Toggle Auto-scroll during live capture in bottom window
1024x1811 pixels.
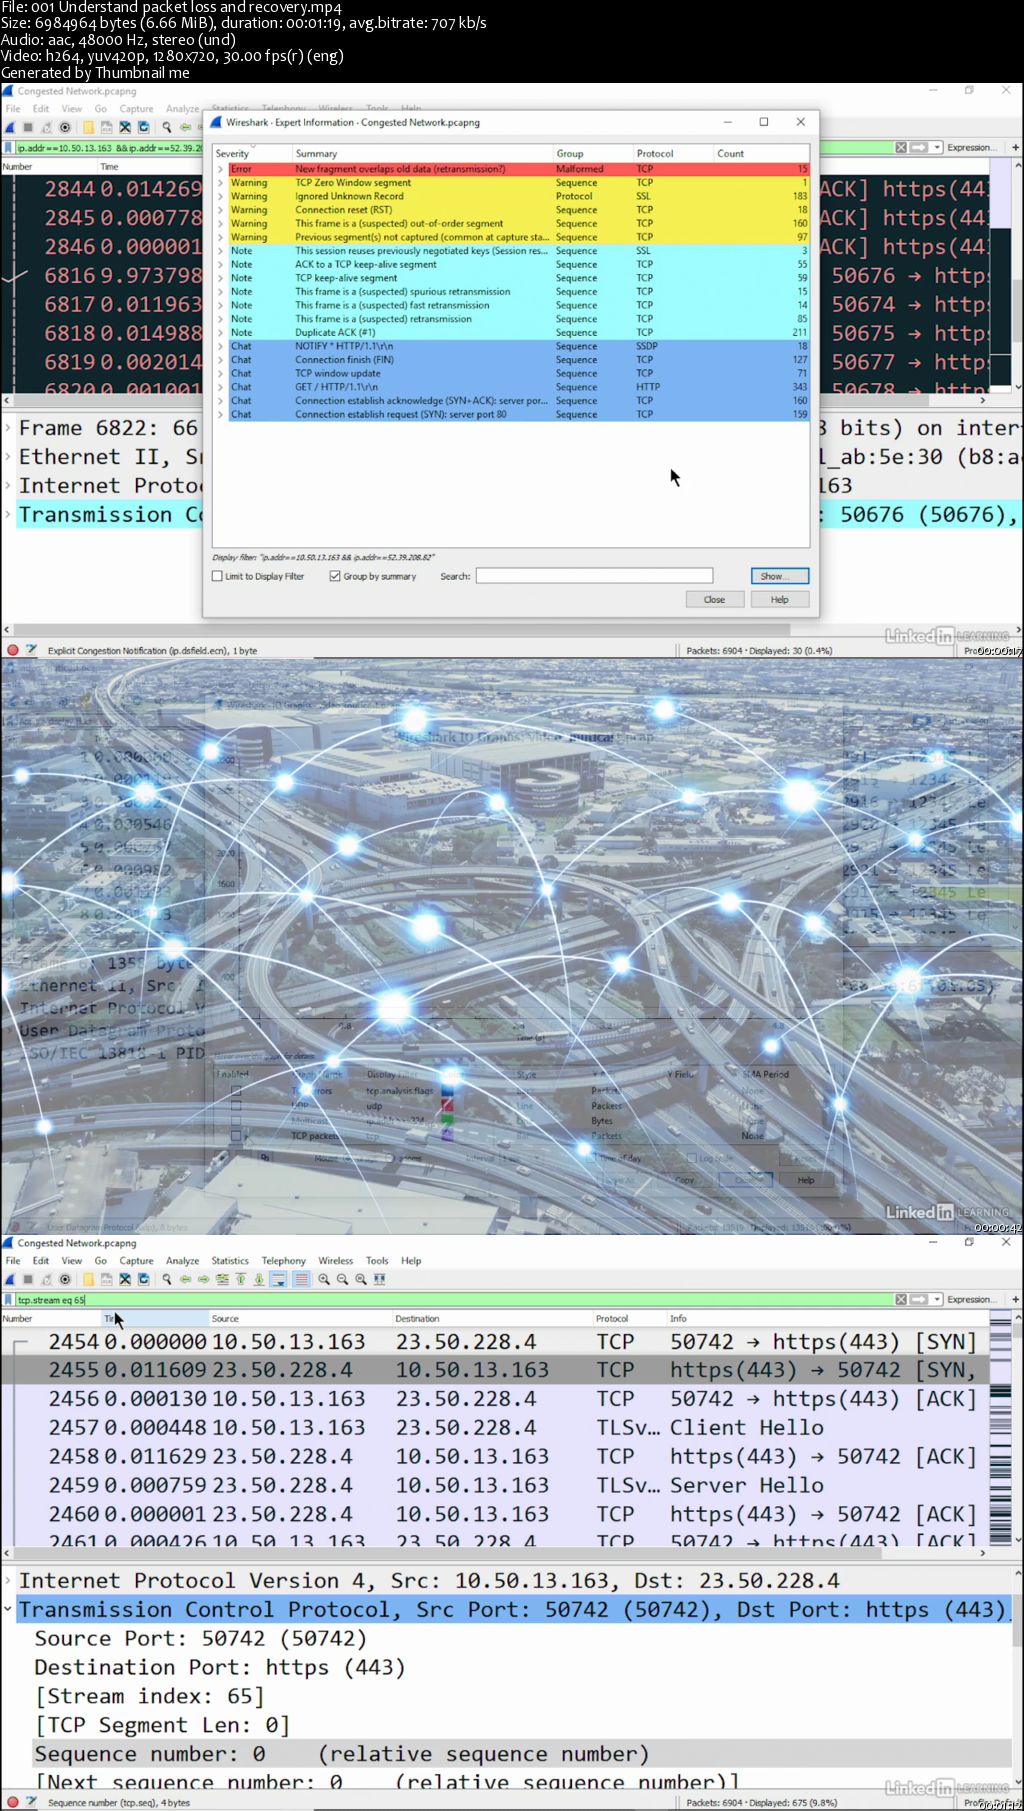pyautogui.click(x=278, y=1279)
